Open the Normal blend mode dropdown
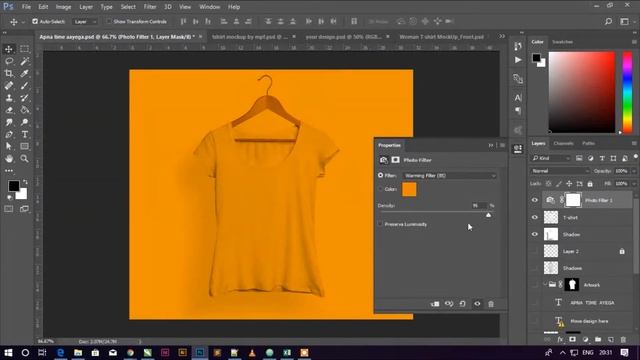This screenshot has height=360, width=640. (560, 171)
